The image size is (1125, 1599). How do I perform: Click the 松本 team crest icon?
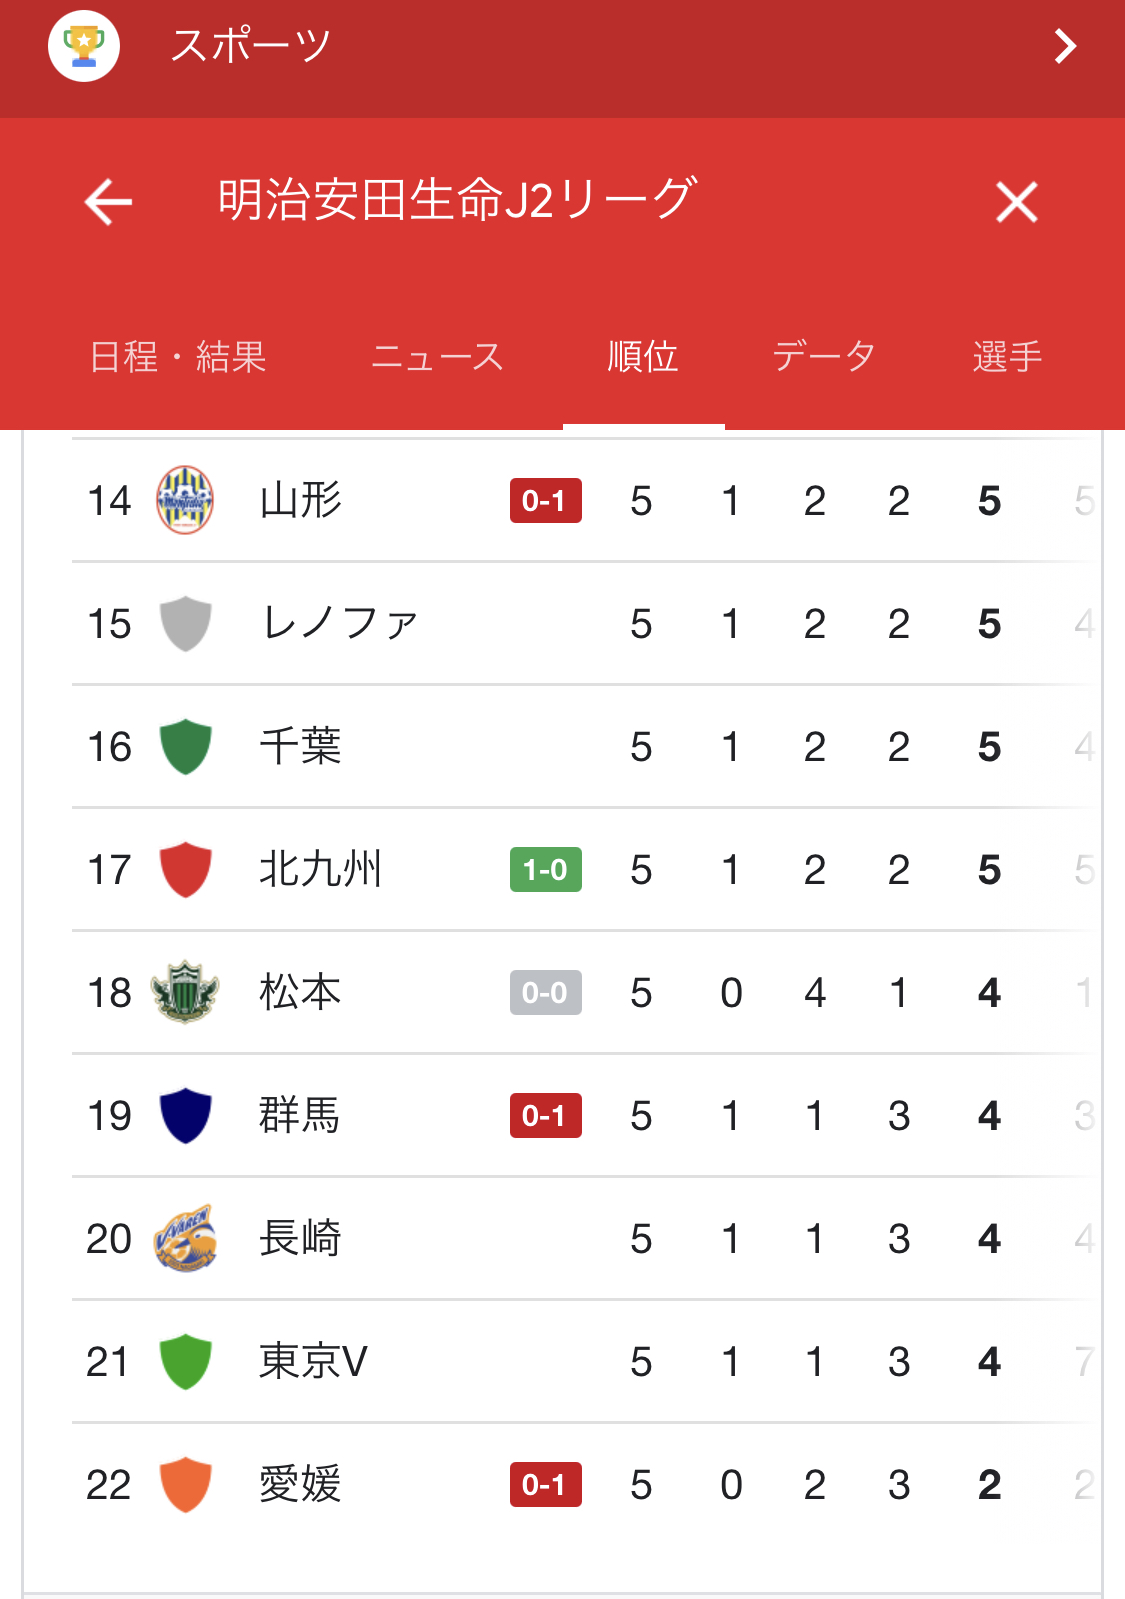[x=185, y=992]
